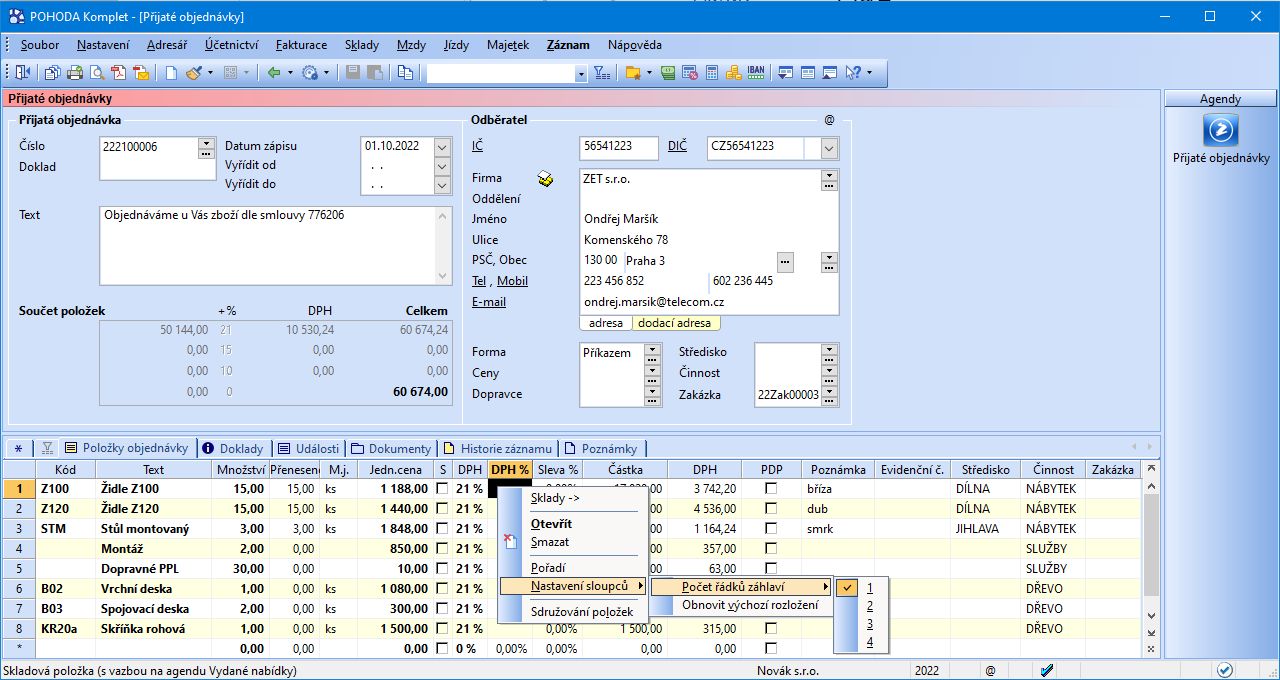The width and height of the screenshot is (1280, 680).
Task: Click the IBAN toolbar icon
Action: point(756,72)
